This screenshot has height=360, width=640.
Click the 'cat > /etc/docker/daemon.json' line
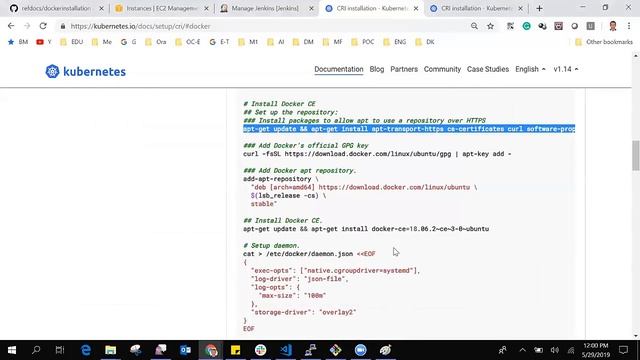tap(309, 254)
